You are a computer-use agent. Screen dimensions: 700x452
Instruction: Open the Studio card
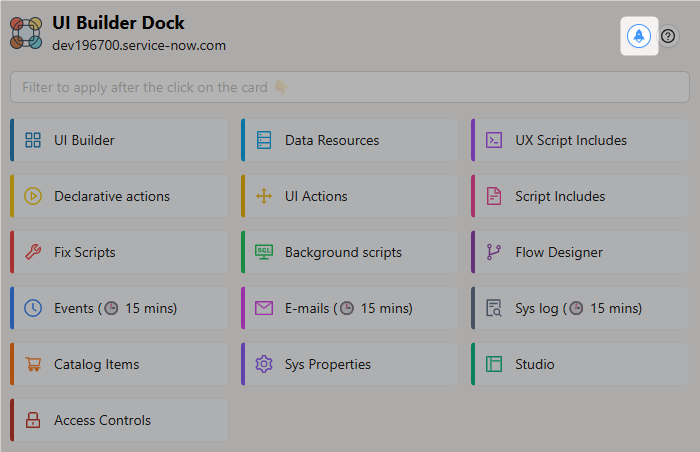tap(579, 364)
